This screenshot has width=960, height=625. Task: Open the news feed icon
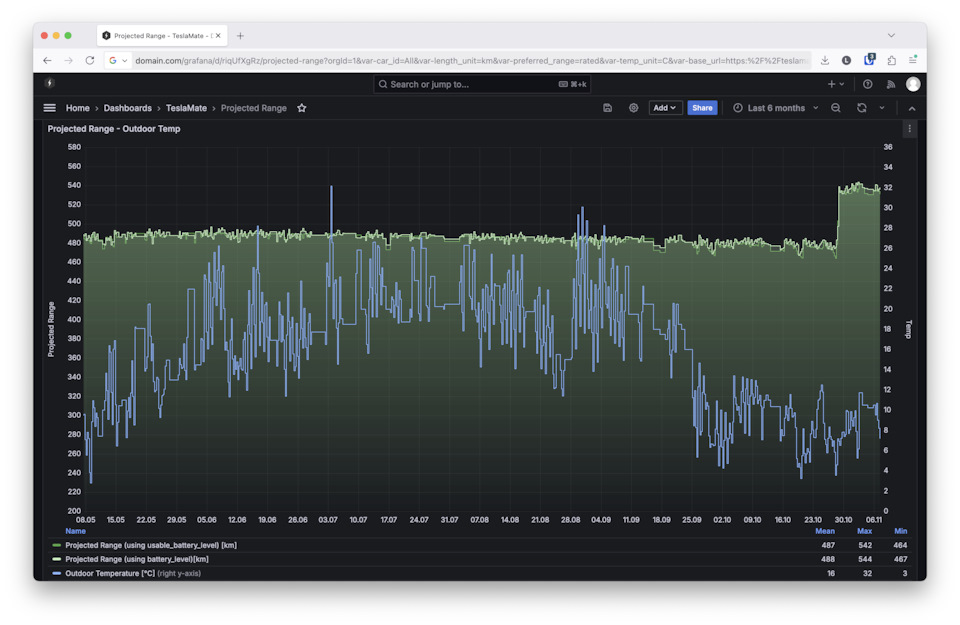click(x=891, y=84)
